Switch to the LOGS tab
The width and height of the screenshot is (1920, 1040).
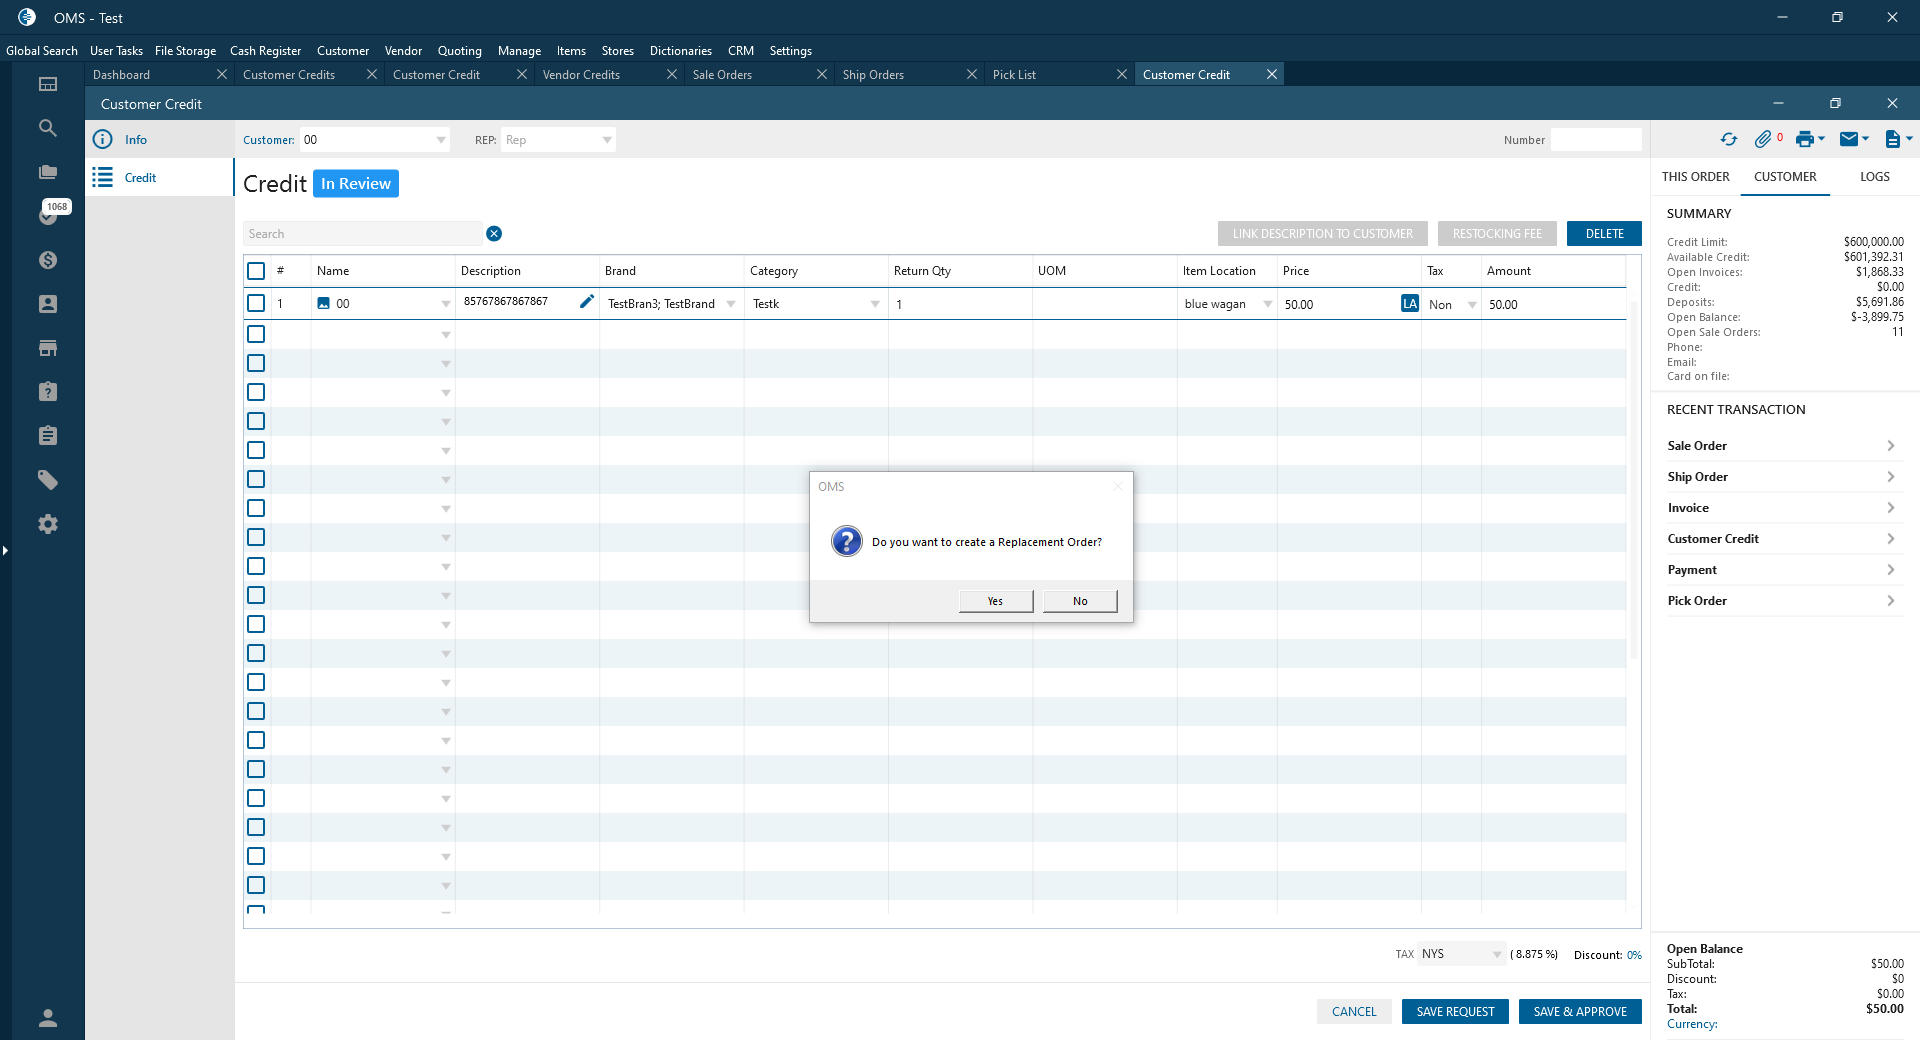(1875, 177)
